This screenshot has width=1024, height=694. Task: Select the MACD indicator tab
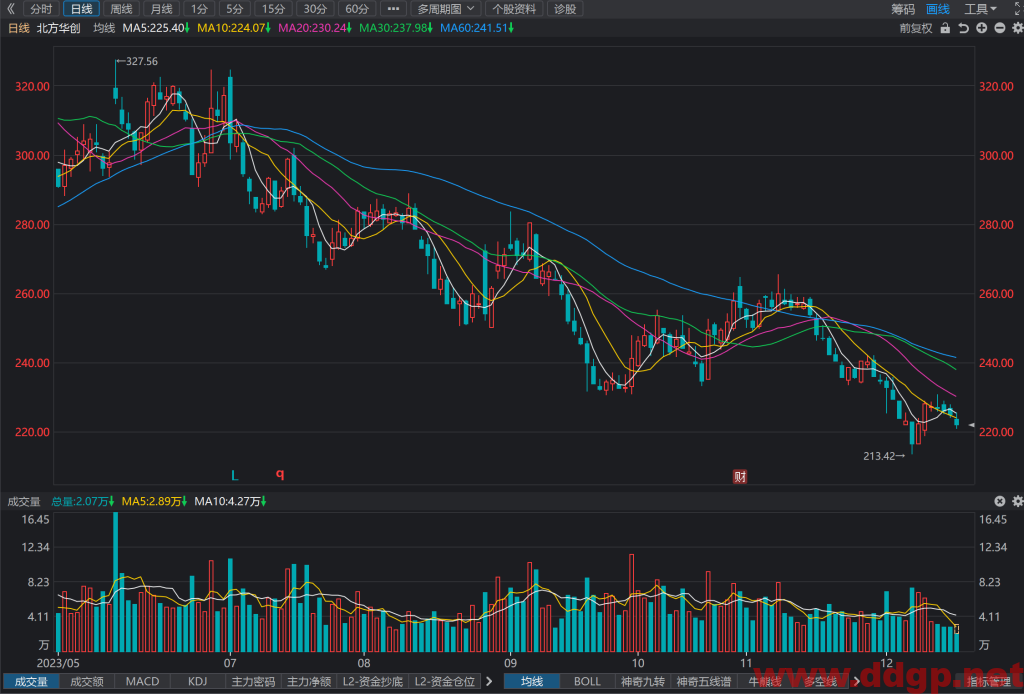[x=142, y=681]
